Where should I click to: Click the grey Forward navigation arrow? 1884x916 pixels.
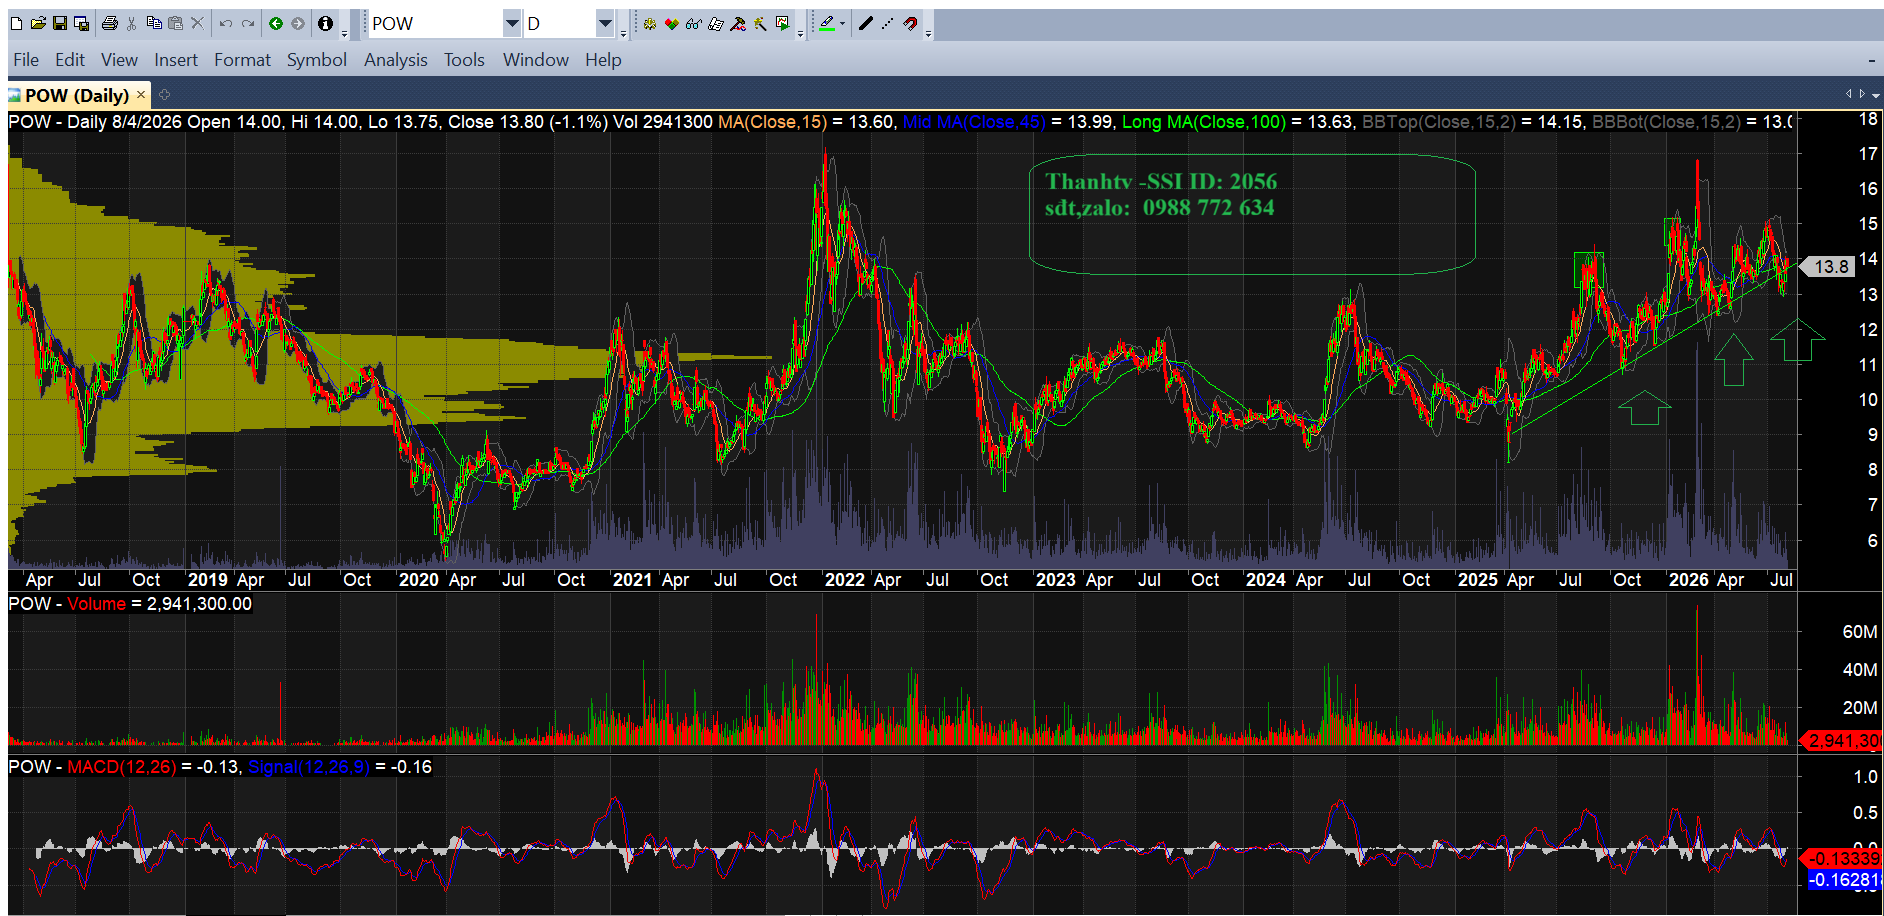[298, 23]
